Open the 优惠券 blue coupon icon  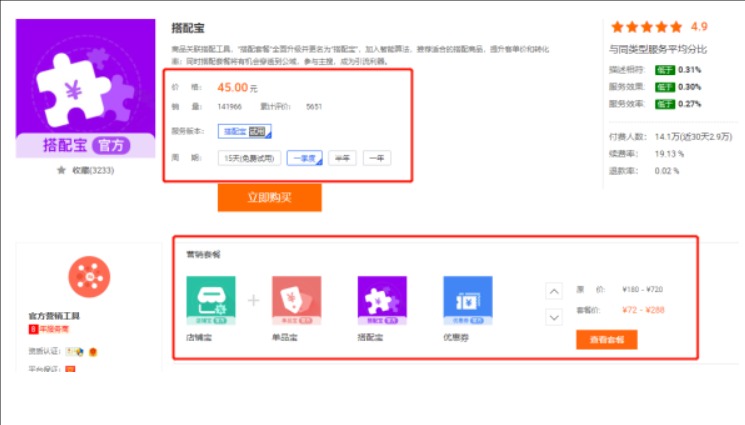468,300
